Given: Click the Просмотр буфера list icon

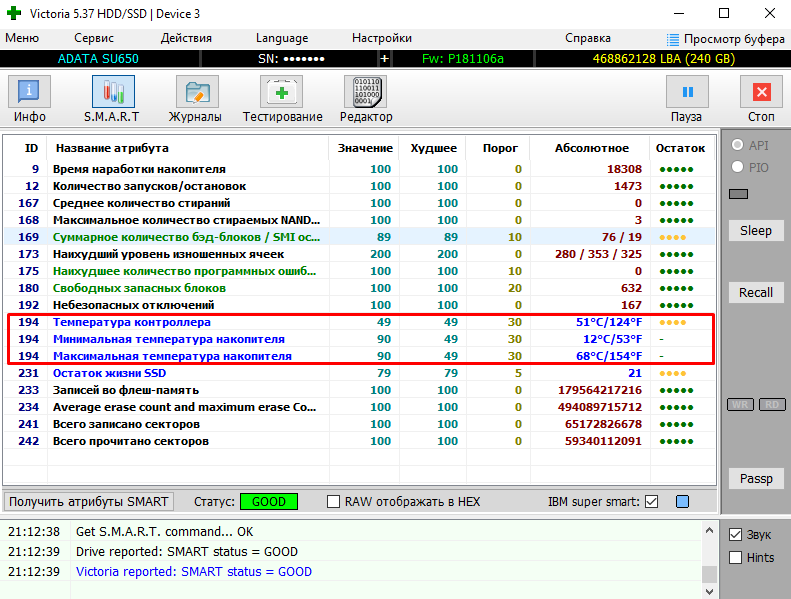Looking at the screenshot, I should pos(672,39).
